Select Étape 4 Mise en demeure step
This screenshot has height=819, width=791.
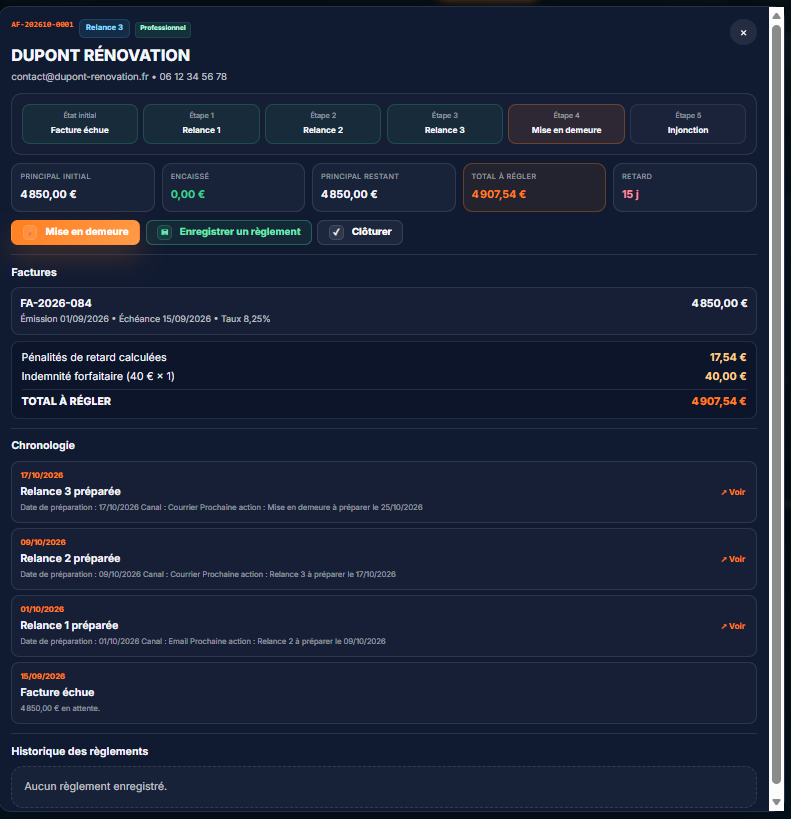566,124
